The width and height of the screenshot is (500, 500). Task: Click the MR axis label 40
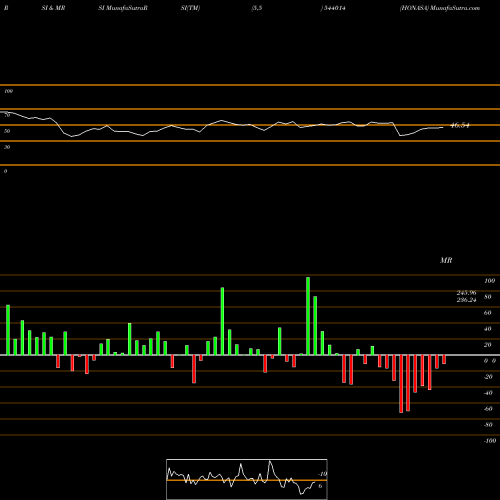pyautogui.click(x=488, y=329)
